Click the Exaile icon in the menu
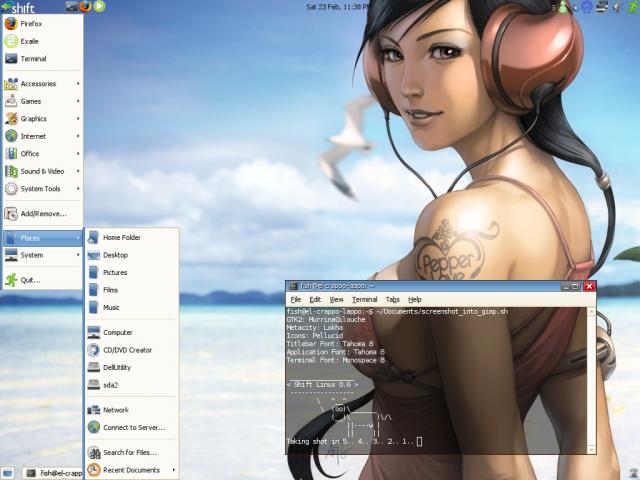 [x=11, y=41]
